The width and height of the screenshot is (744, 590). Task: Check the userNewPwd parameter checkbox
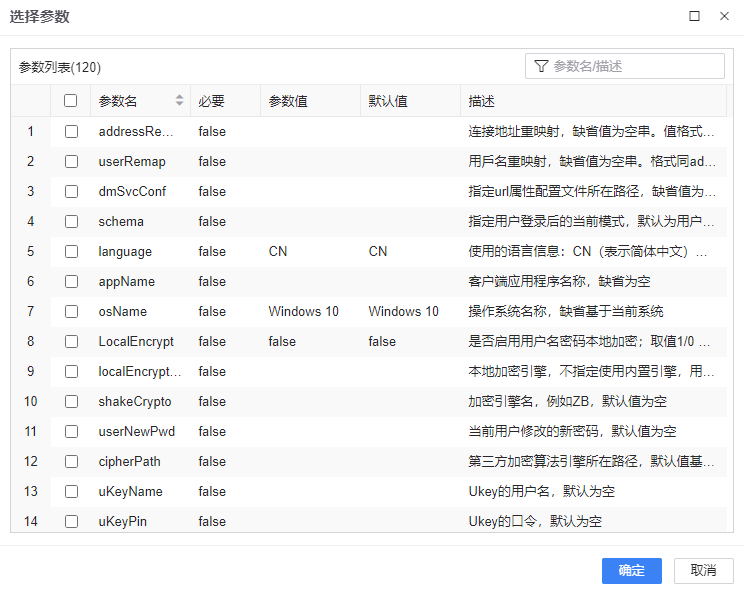coord(71,431)
